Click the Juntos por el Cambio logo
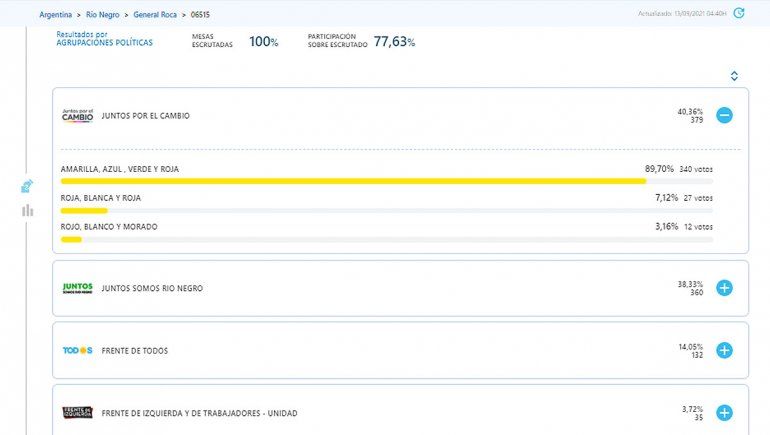The height and width of the screenshot is (435, 770). [77, 116]
